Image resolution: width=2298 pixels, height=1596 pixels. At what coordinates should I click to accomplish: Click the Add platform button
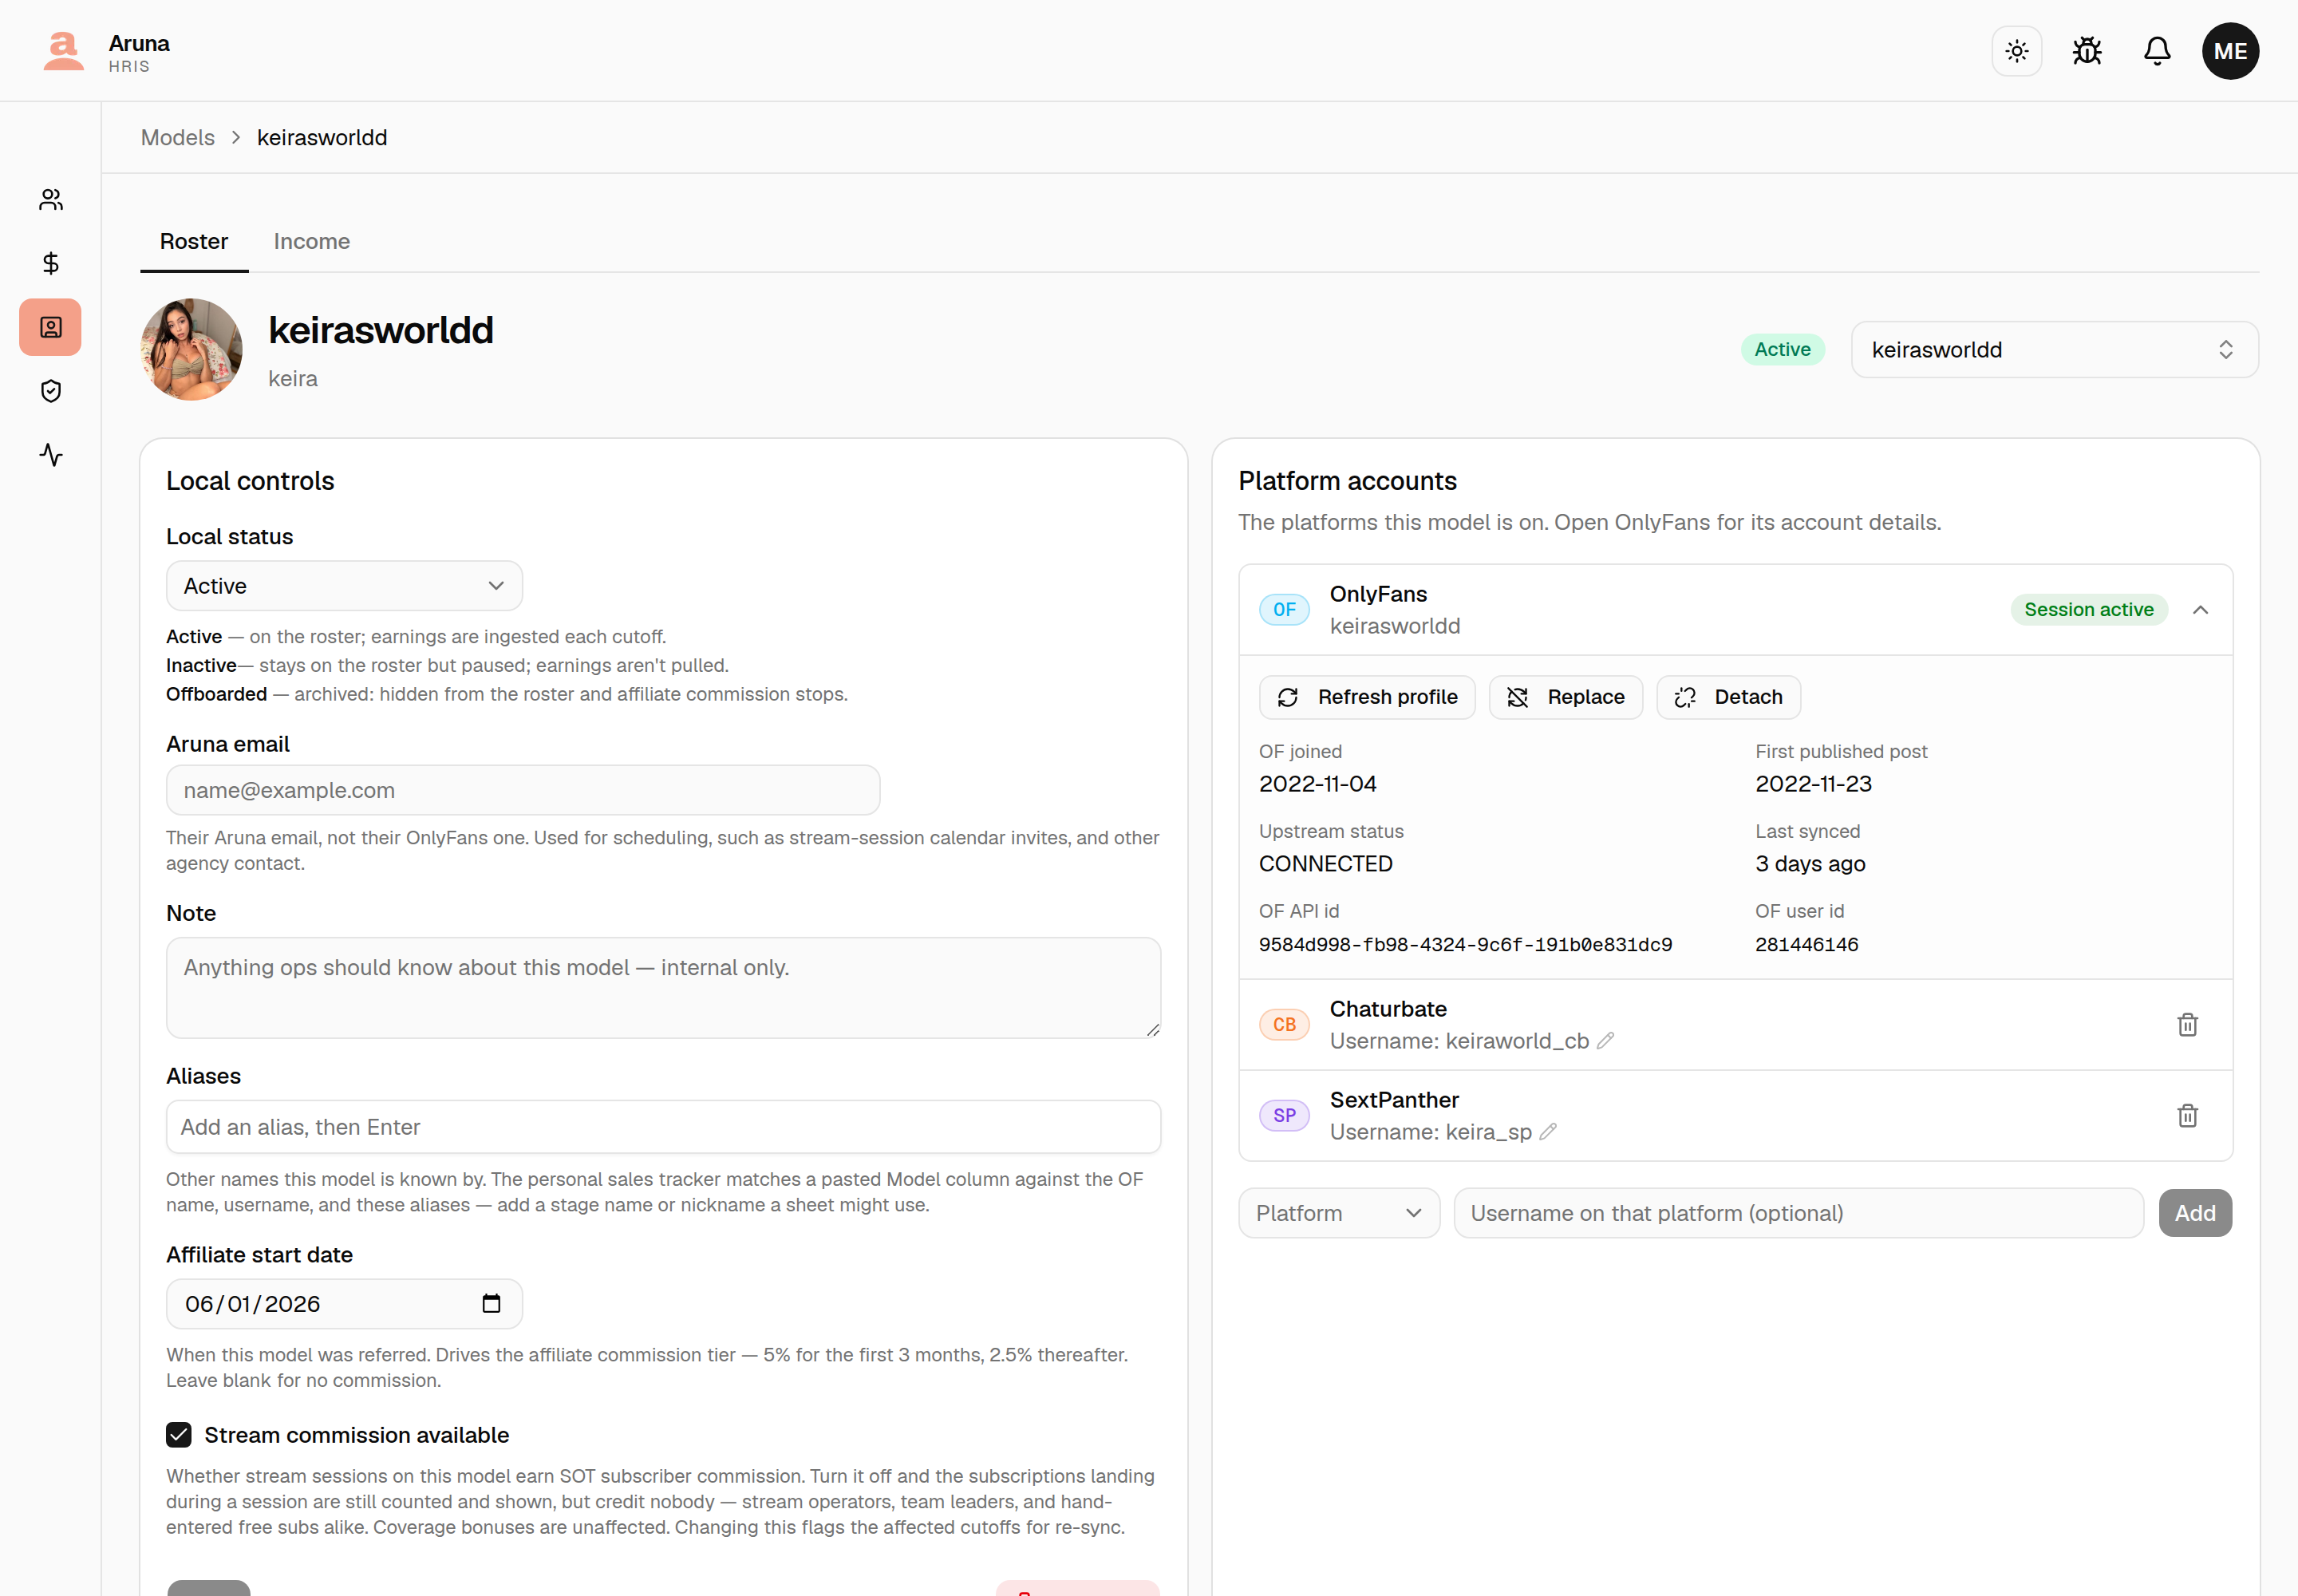coord(2195,1214)
